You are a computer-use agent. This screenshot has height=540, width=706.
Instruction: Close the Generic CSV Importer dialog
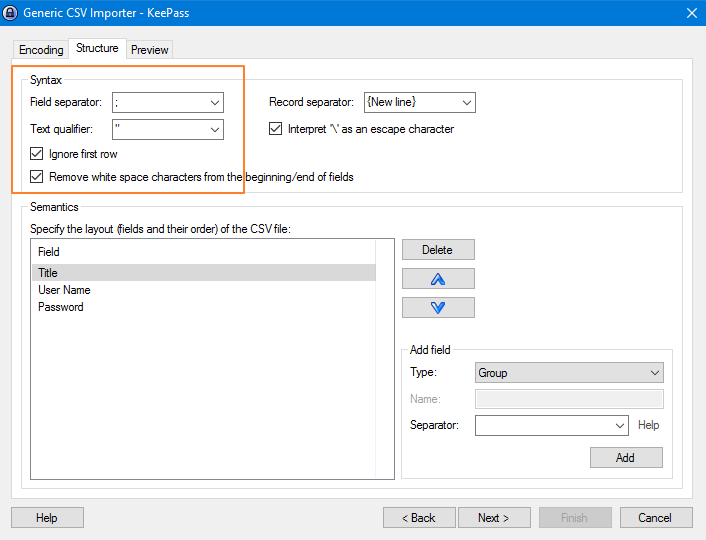pyautogui.click(x=691, y=12)
